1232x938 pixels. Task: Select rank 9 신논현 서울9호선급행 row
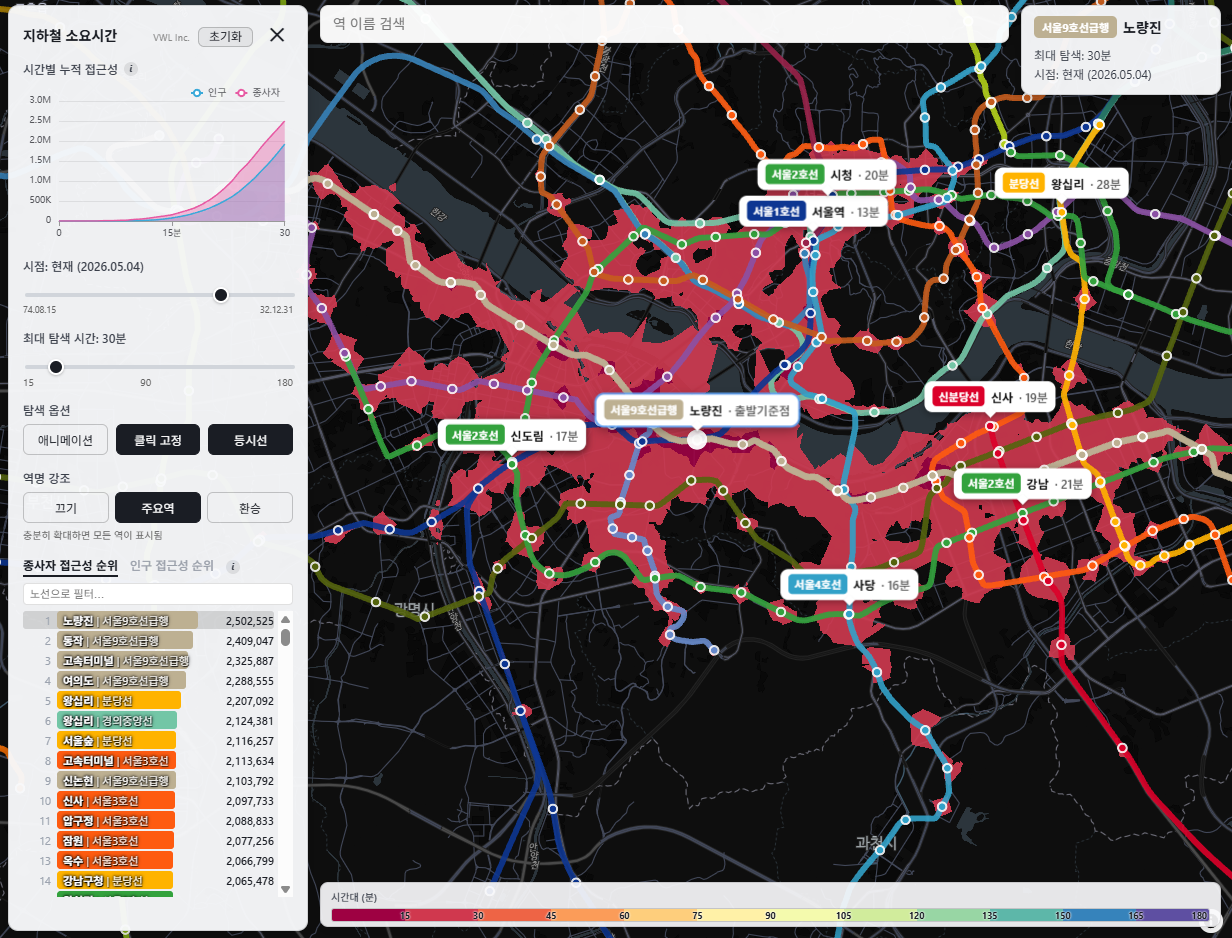pos(150,781)
